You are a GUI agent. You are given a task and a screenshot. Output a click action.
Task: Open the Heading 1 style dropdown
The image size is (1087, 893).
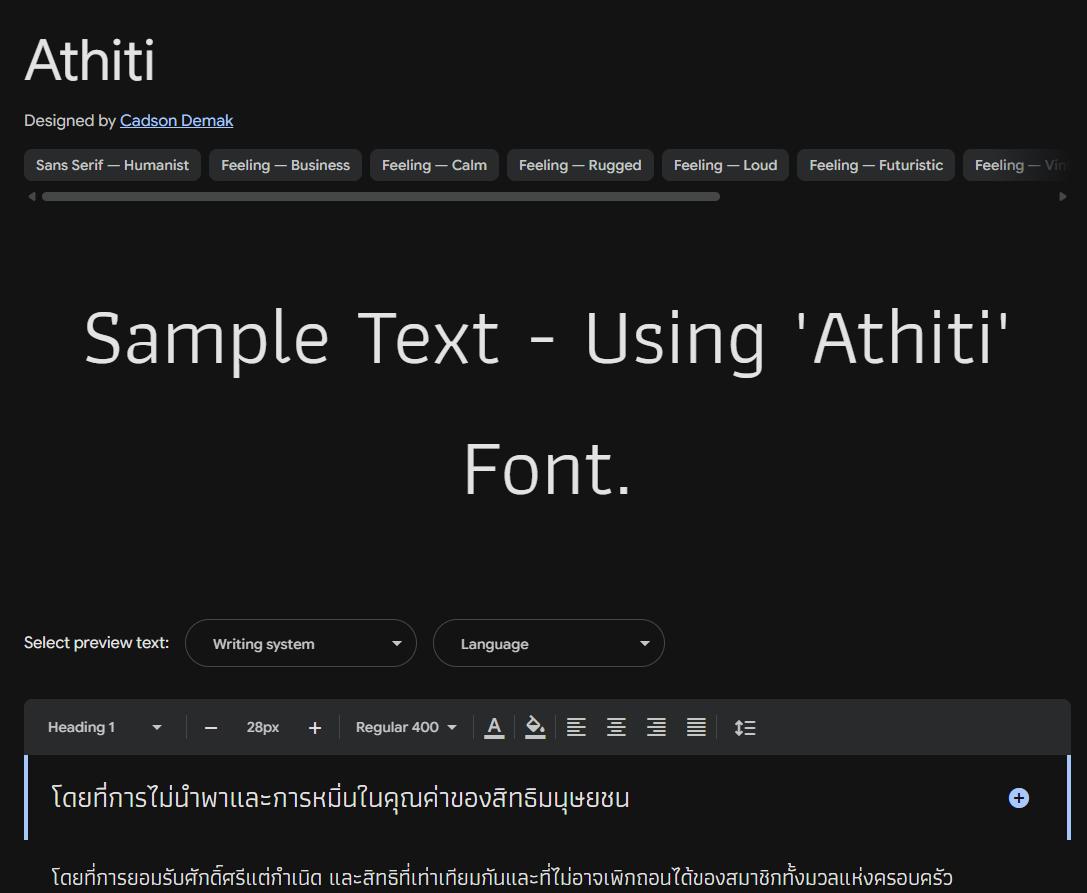pyautogui.click(x=104, y=727)
